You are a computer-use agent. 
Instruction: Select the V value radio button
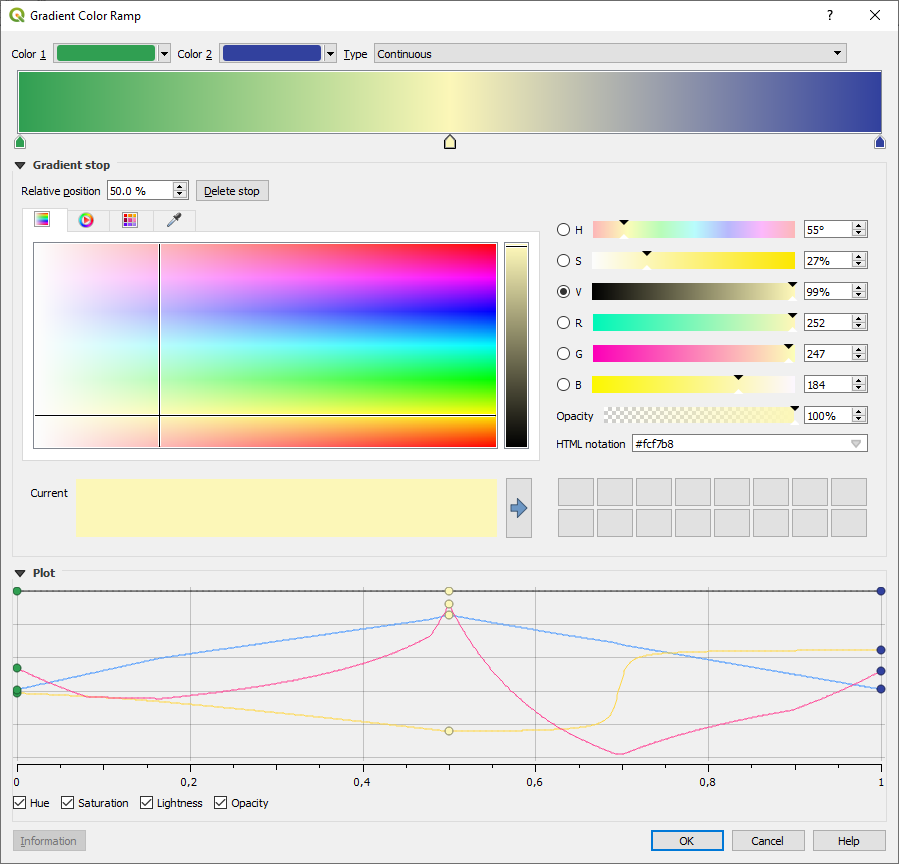pos(564,292)
